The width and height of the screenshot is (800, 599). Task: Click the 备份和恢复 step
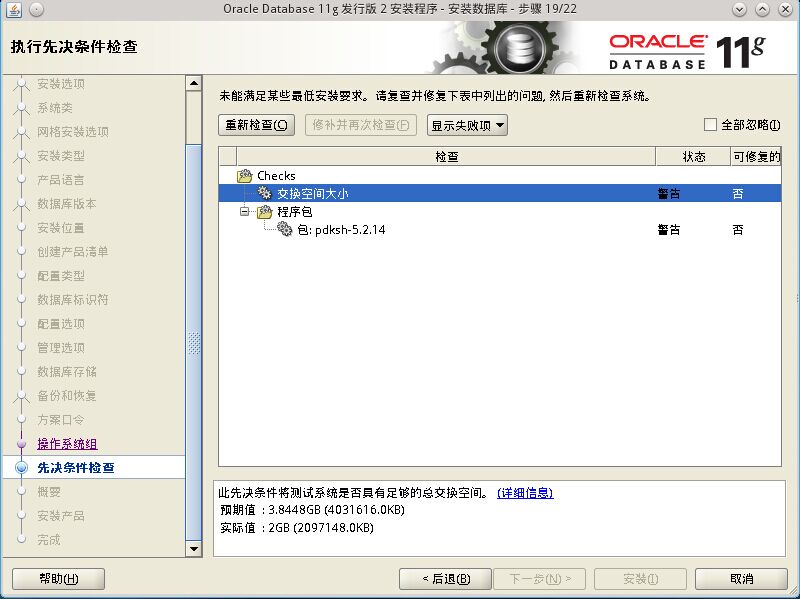(66, 395)
